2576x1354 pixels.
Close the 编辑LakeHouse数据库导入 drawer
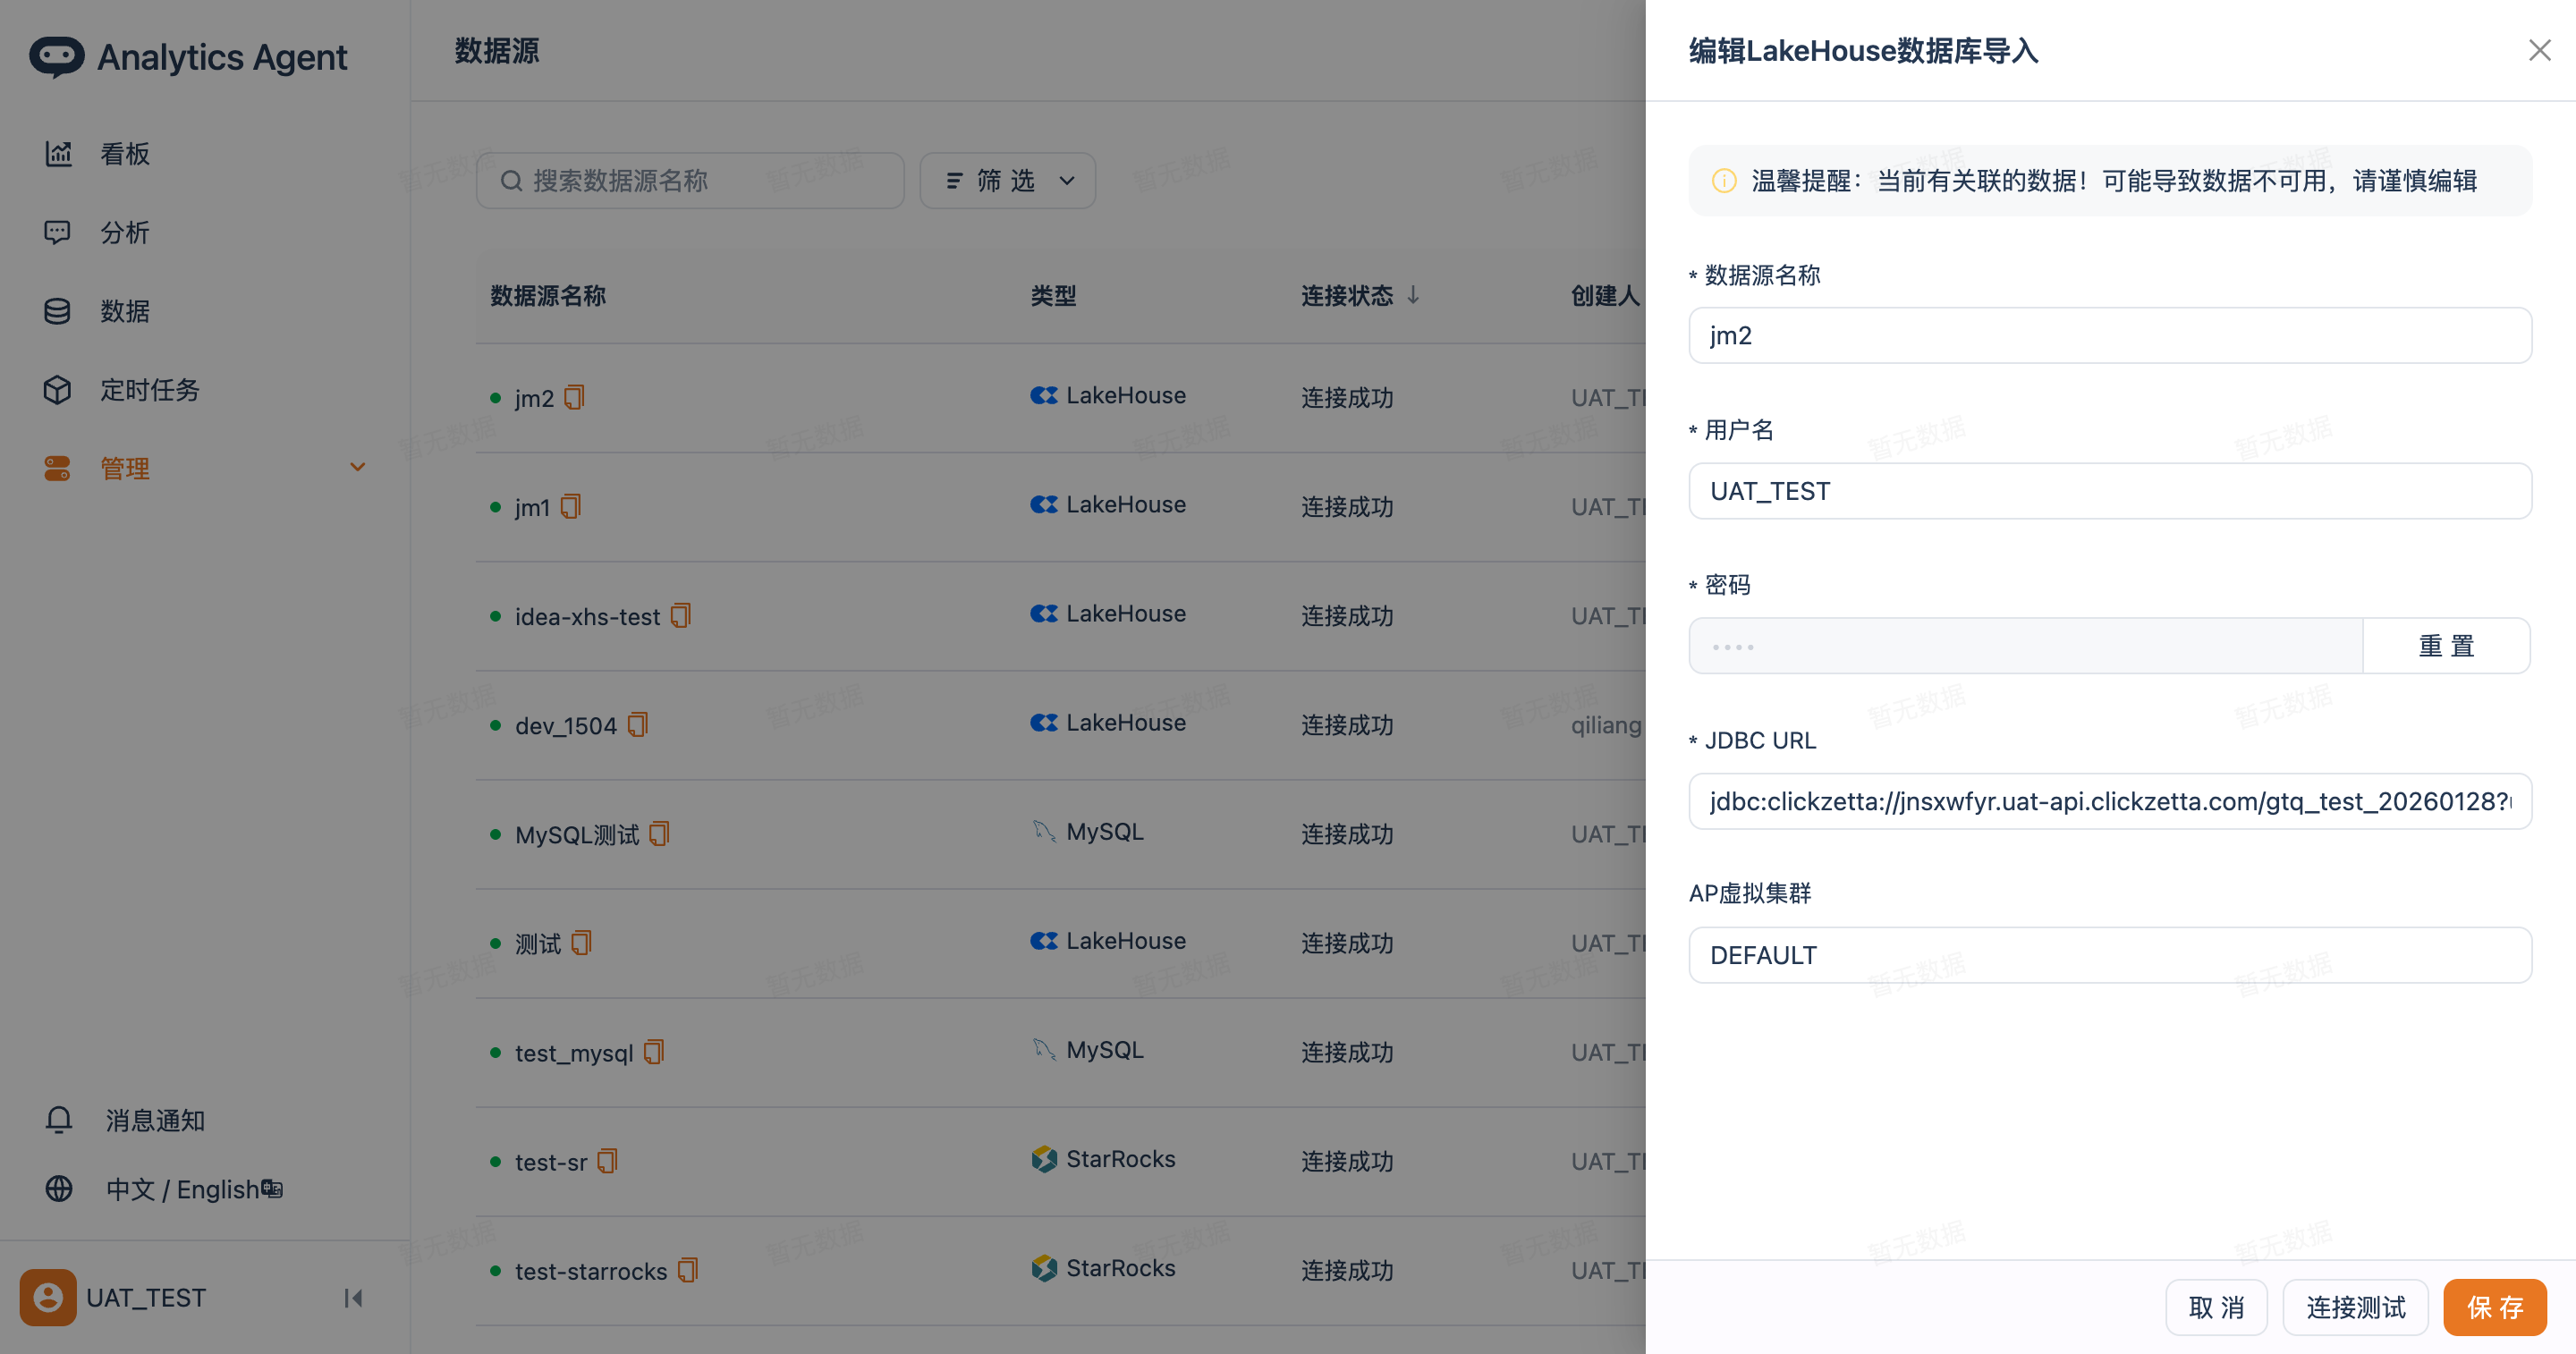click(2539, 50)
